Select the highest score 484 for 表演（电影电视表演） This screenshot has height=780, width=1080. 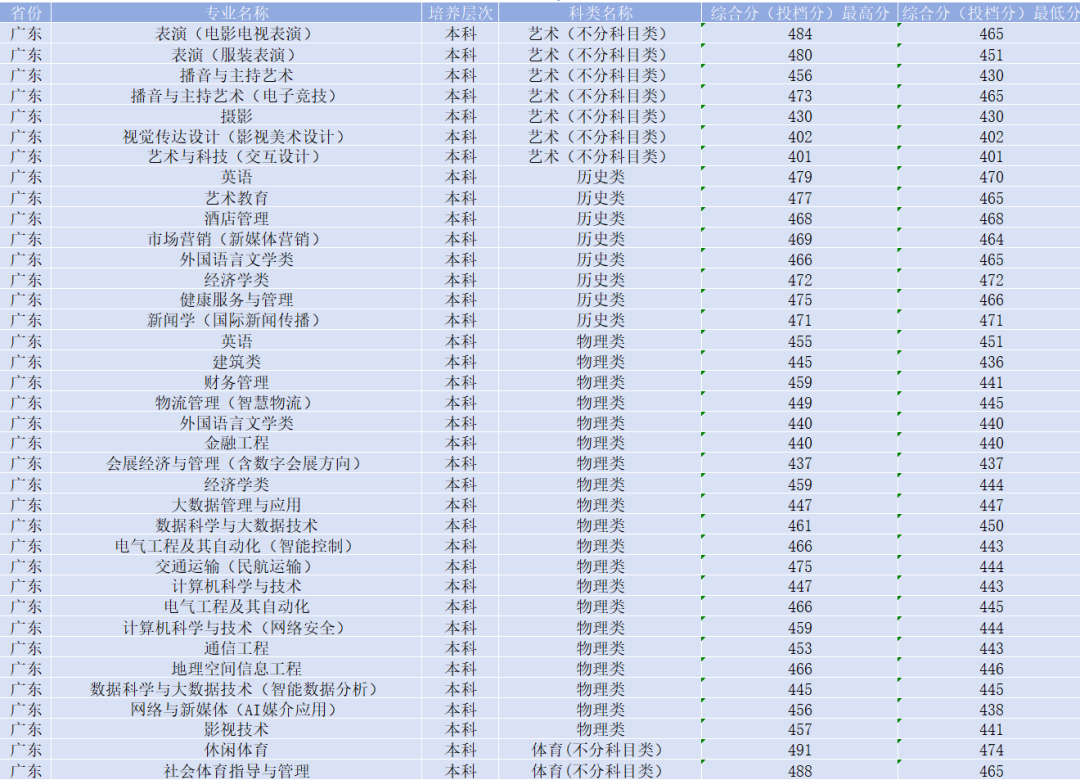[x=800, y=34]
